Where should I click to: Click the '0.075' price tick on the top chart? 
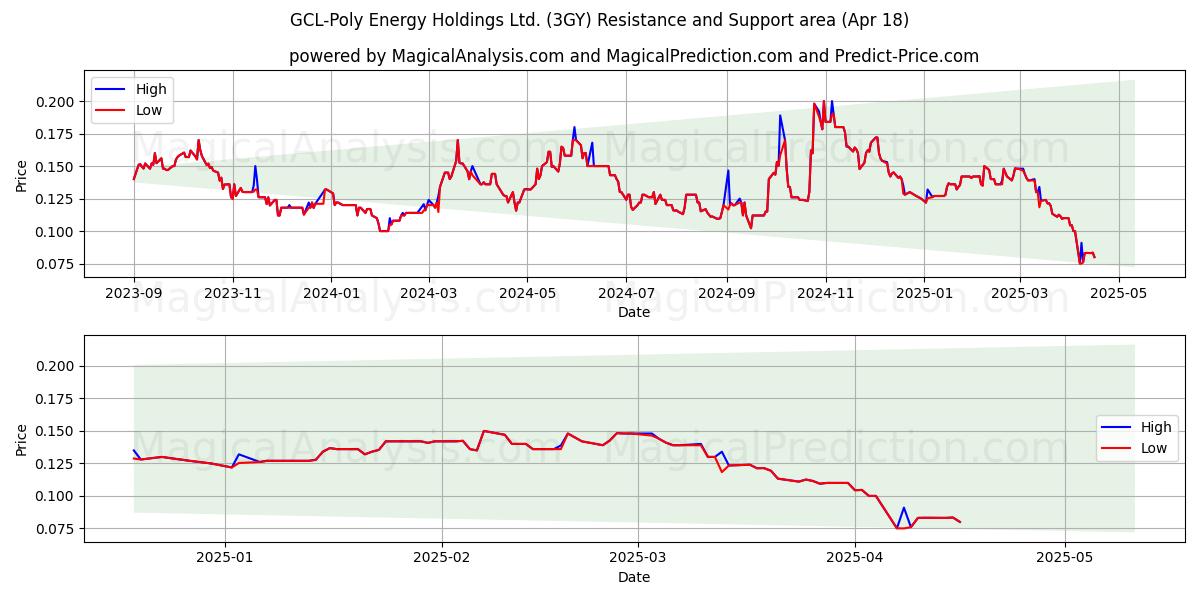tap(56, 264)
